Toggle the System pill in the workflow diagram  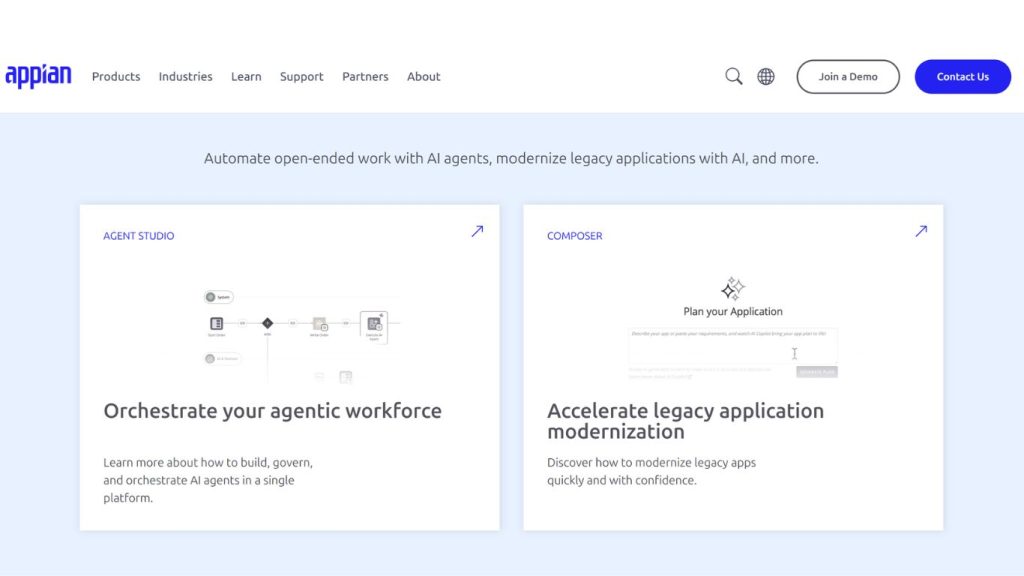point(219,297)
